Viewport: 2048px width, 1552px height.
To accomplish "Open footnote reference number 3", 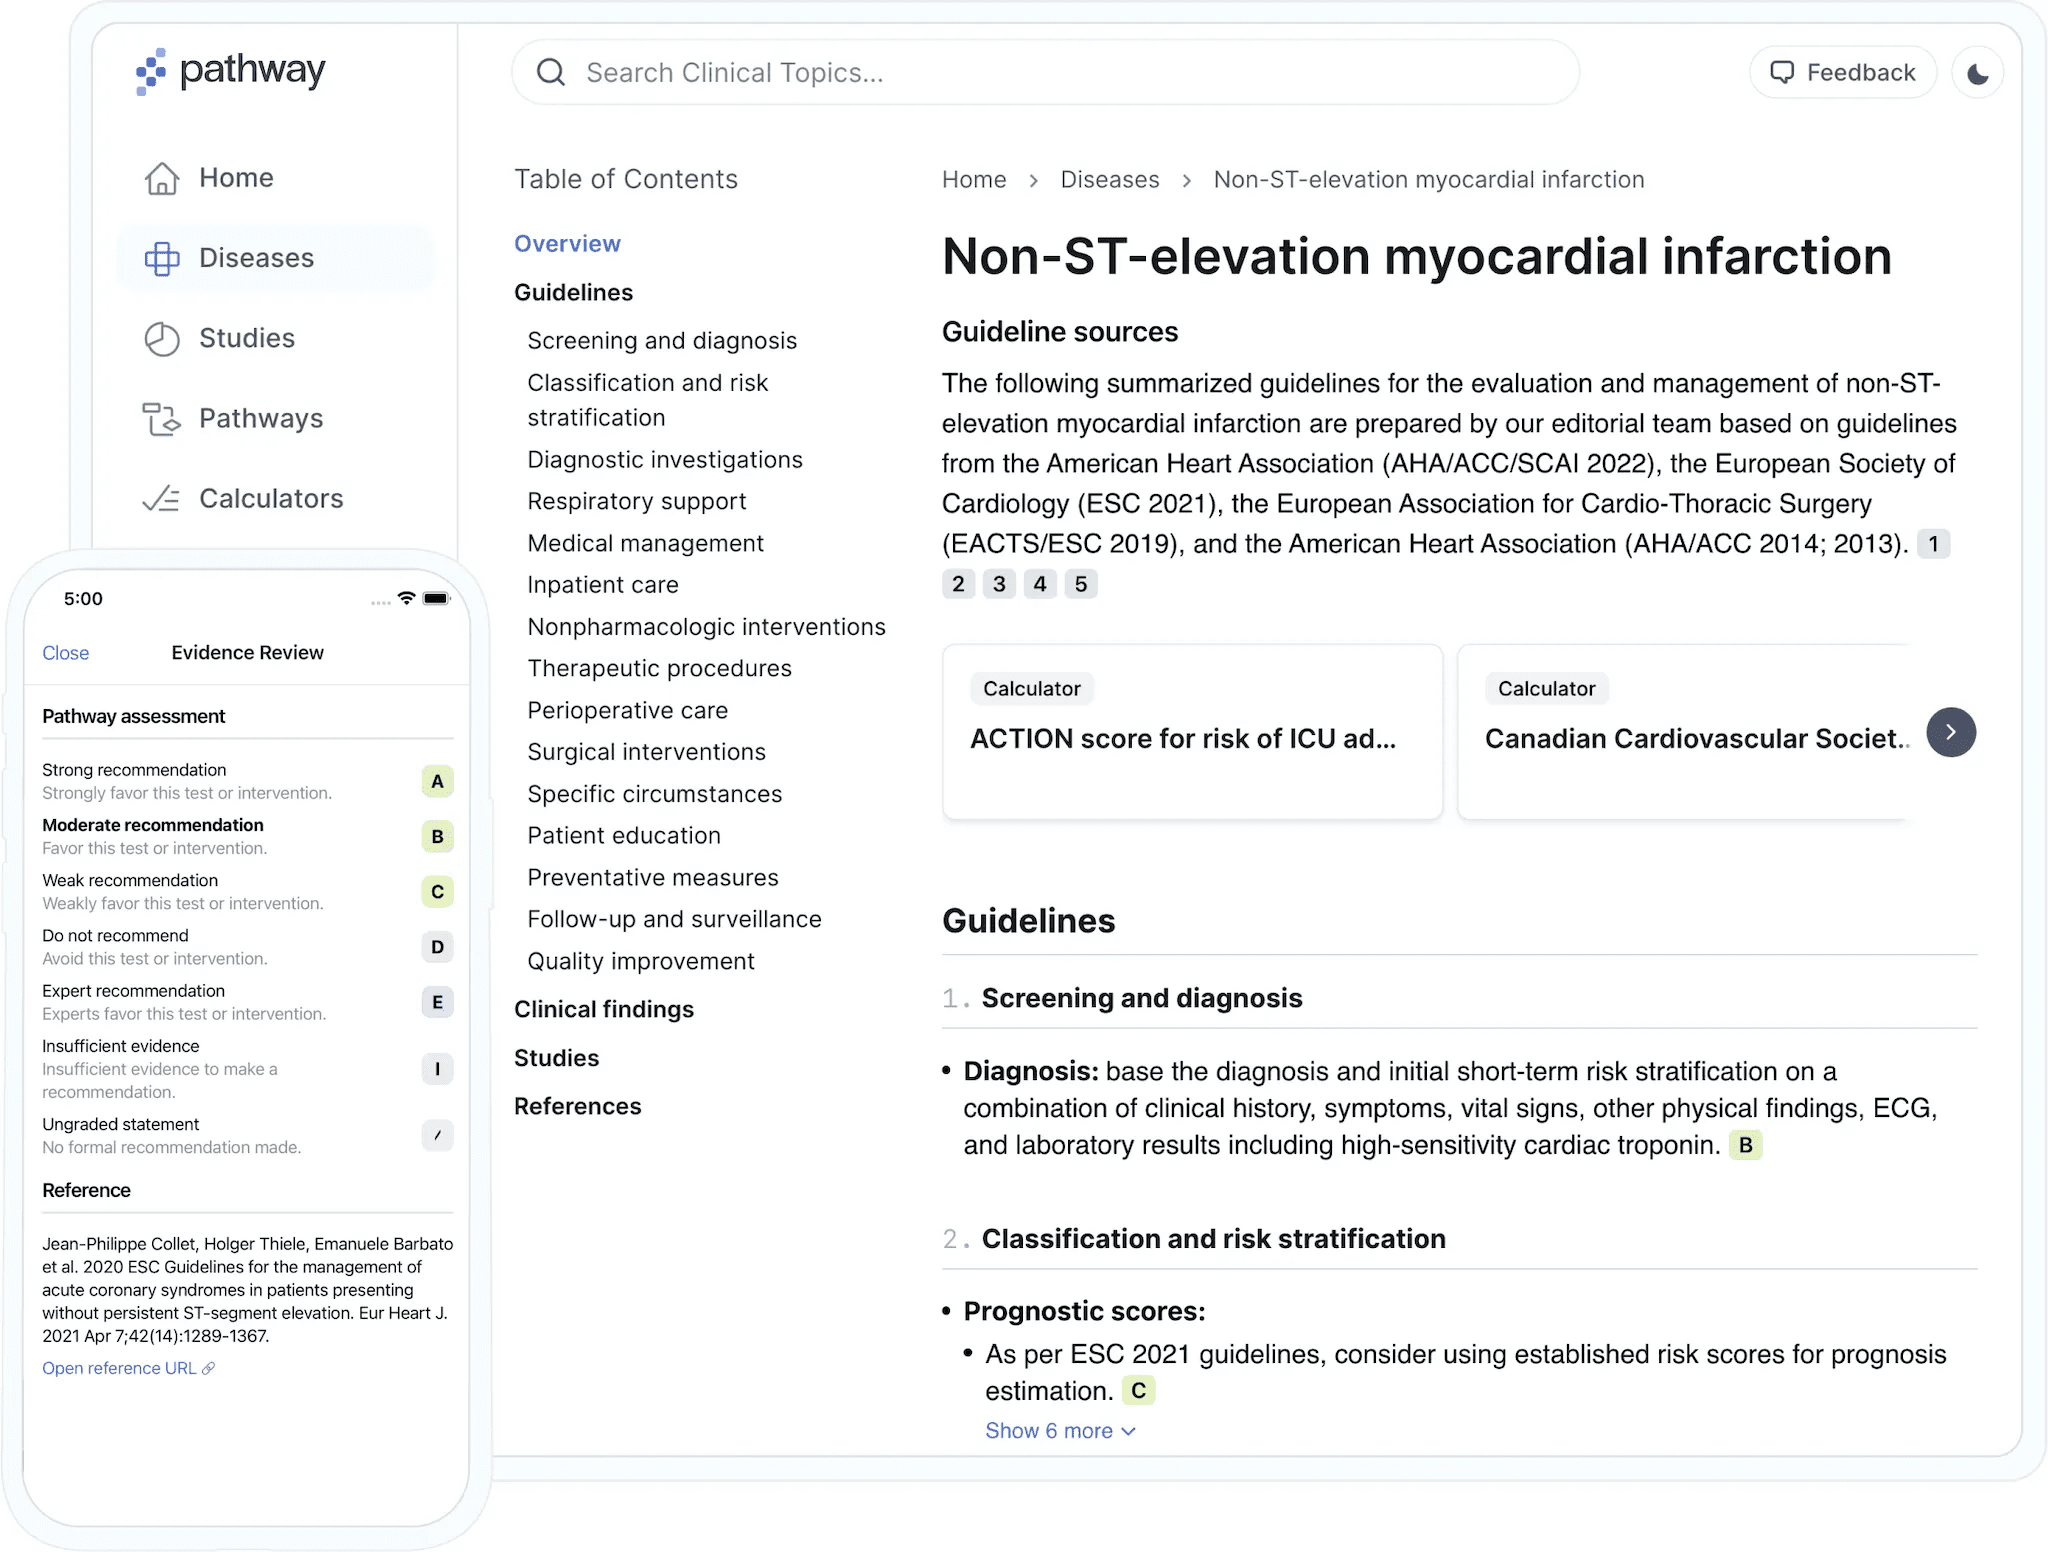I will click(999, 583).
